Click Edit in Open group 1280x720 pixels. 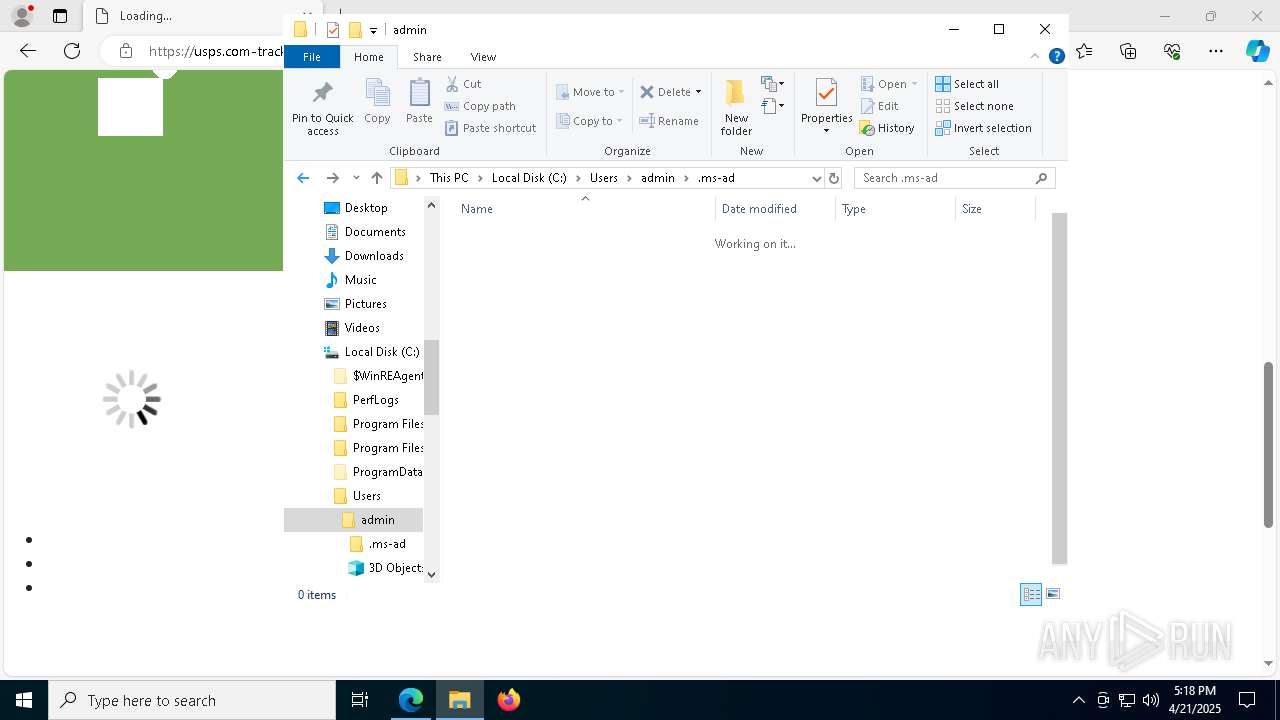tap(879, 106)
